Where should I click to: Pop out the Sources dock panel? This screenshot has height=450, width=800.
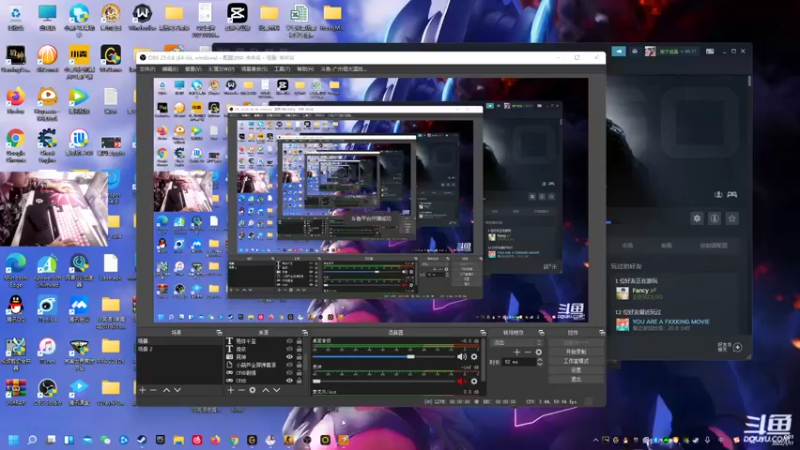coord(305,332)
